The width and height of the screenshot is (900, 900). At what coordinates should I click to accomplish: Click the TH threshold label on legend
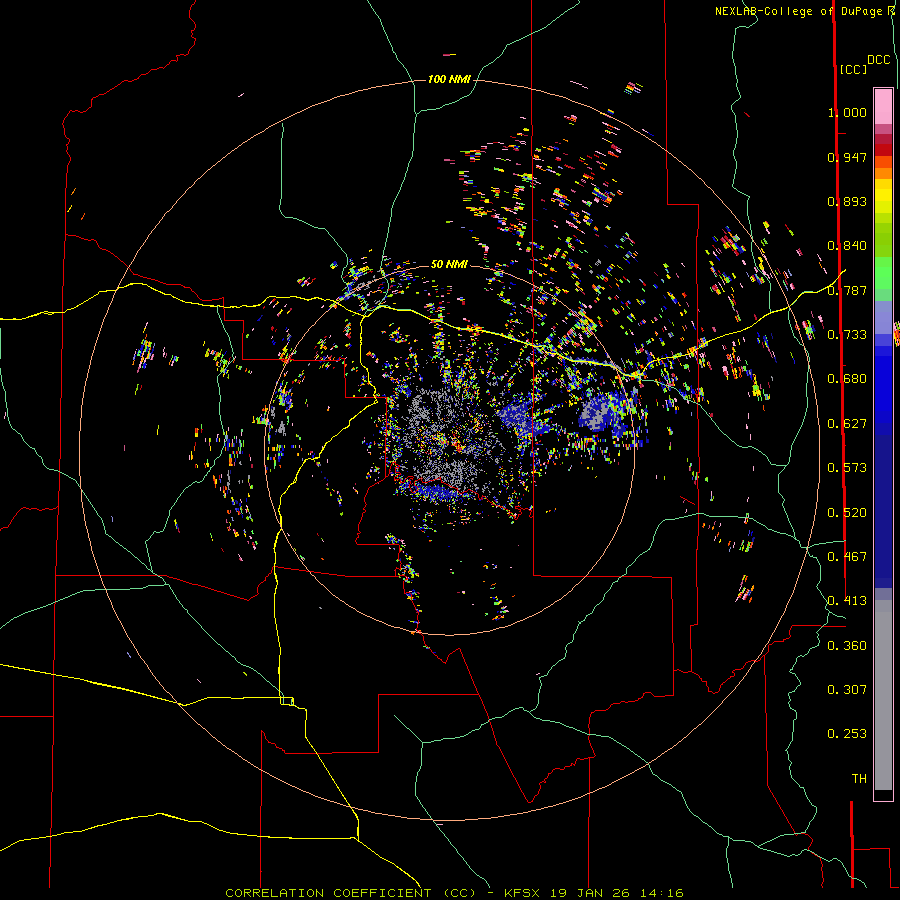pos(859,779)
